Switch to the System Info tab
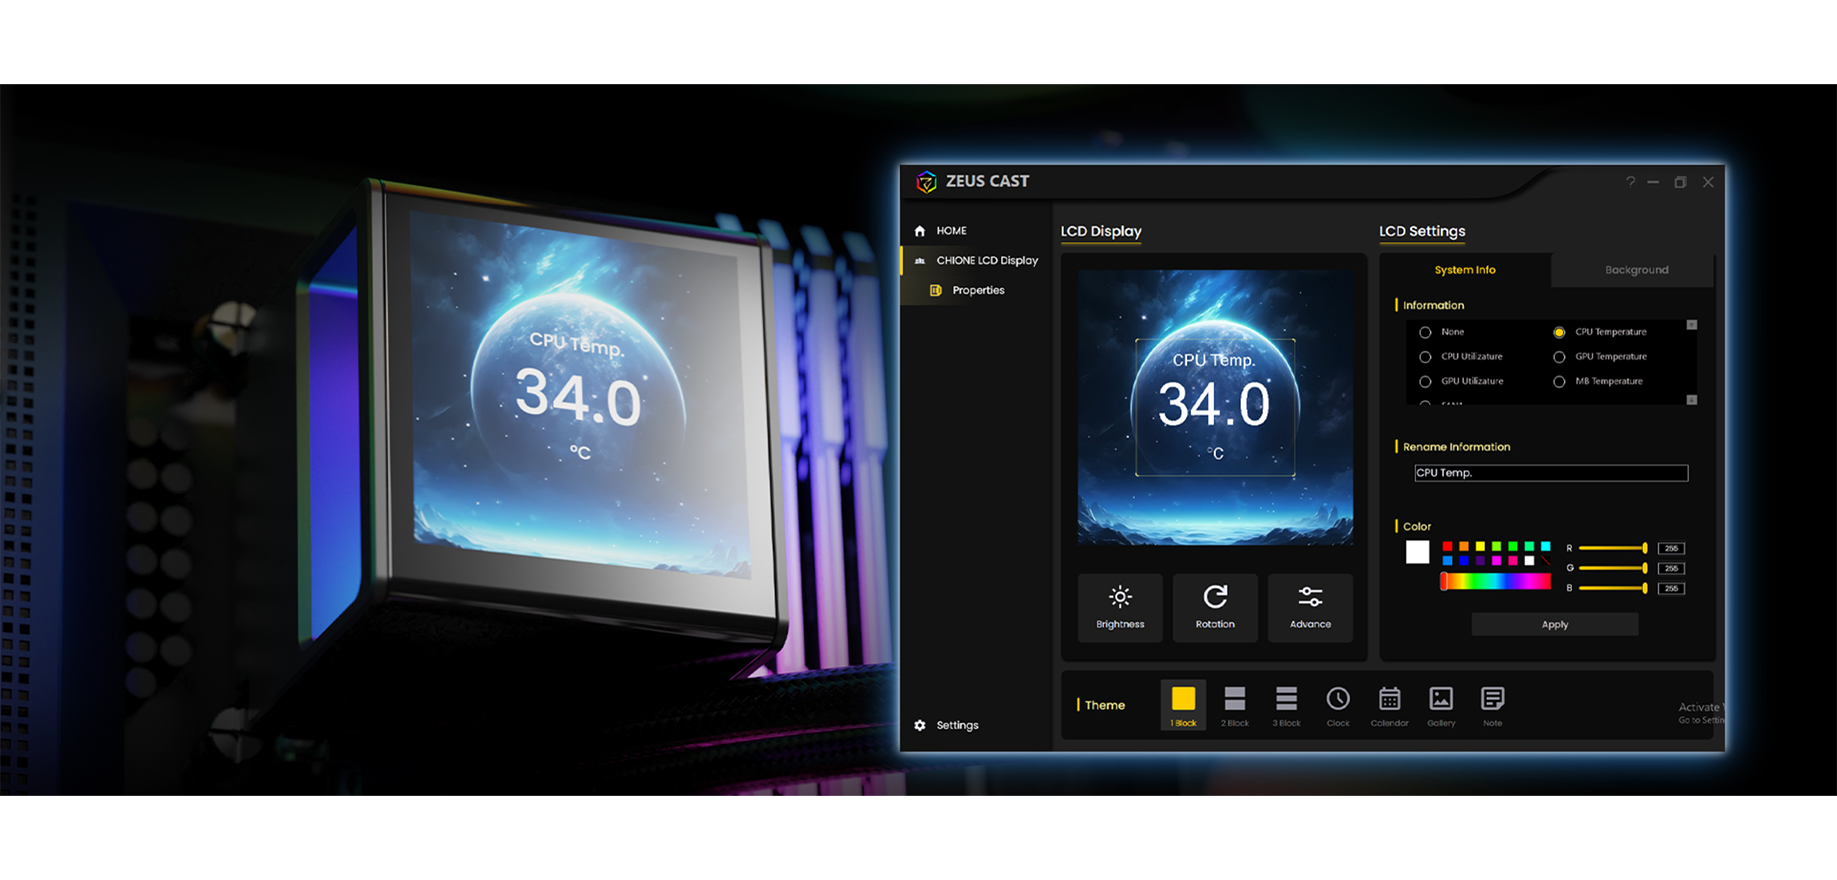This screenshot has width=1837, height=880. coord(1465,270)
